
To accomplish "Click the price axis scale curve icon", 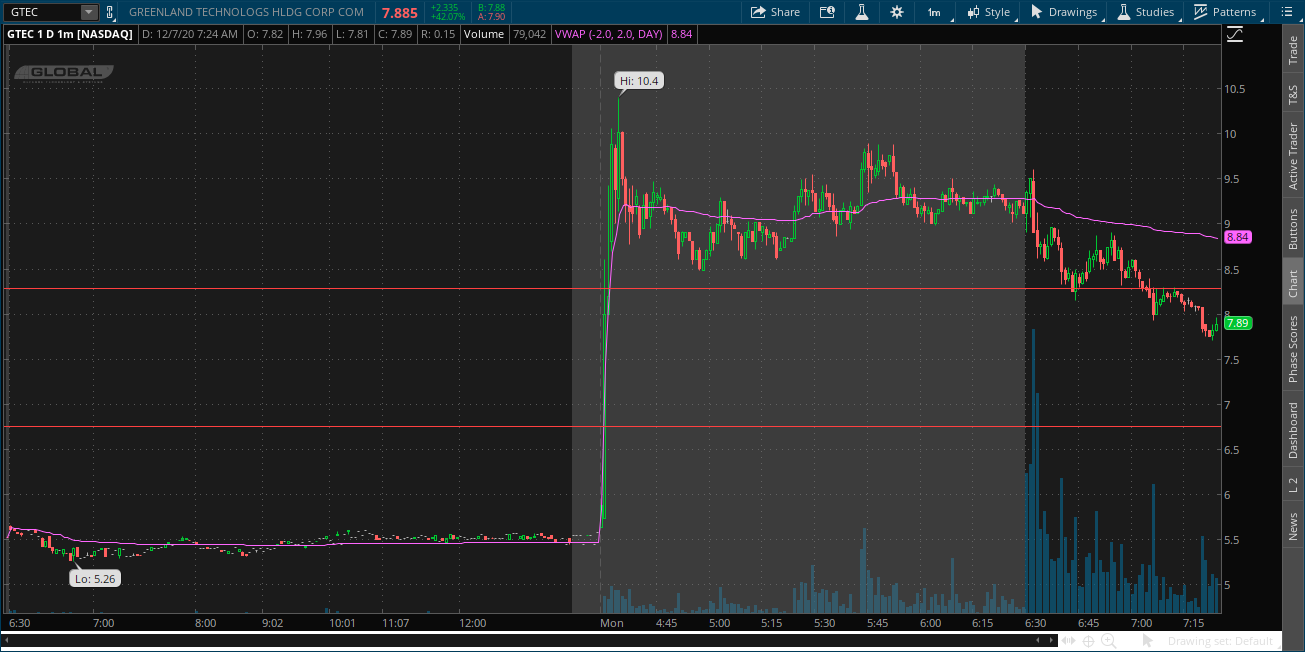I will coord(1235,34).
